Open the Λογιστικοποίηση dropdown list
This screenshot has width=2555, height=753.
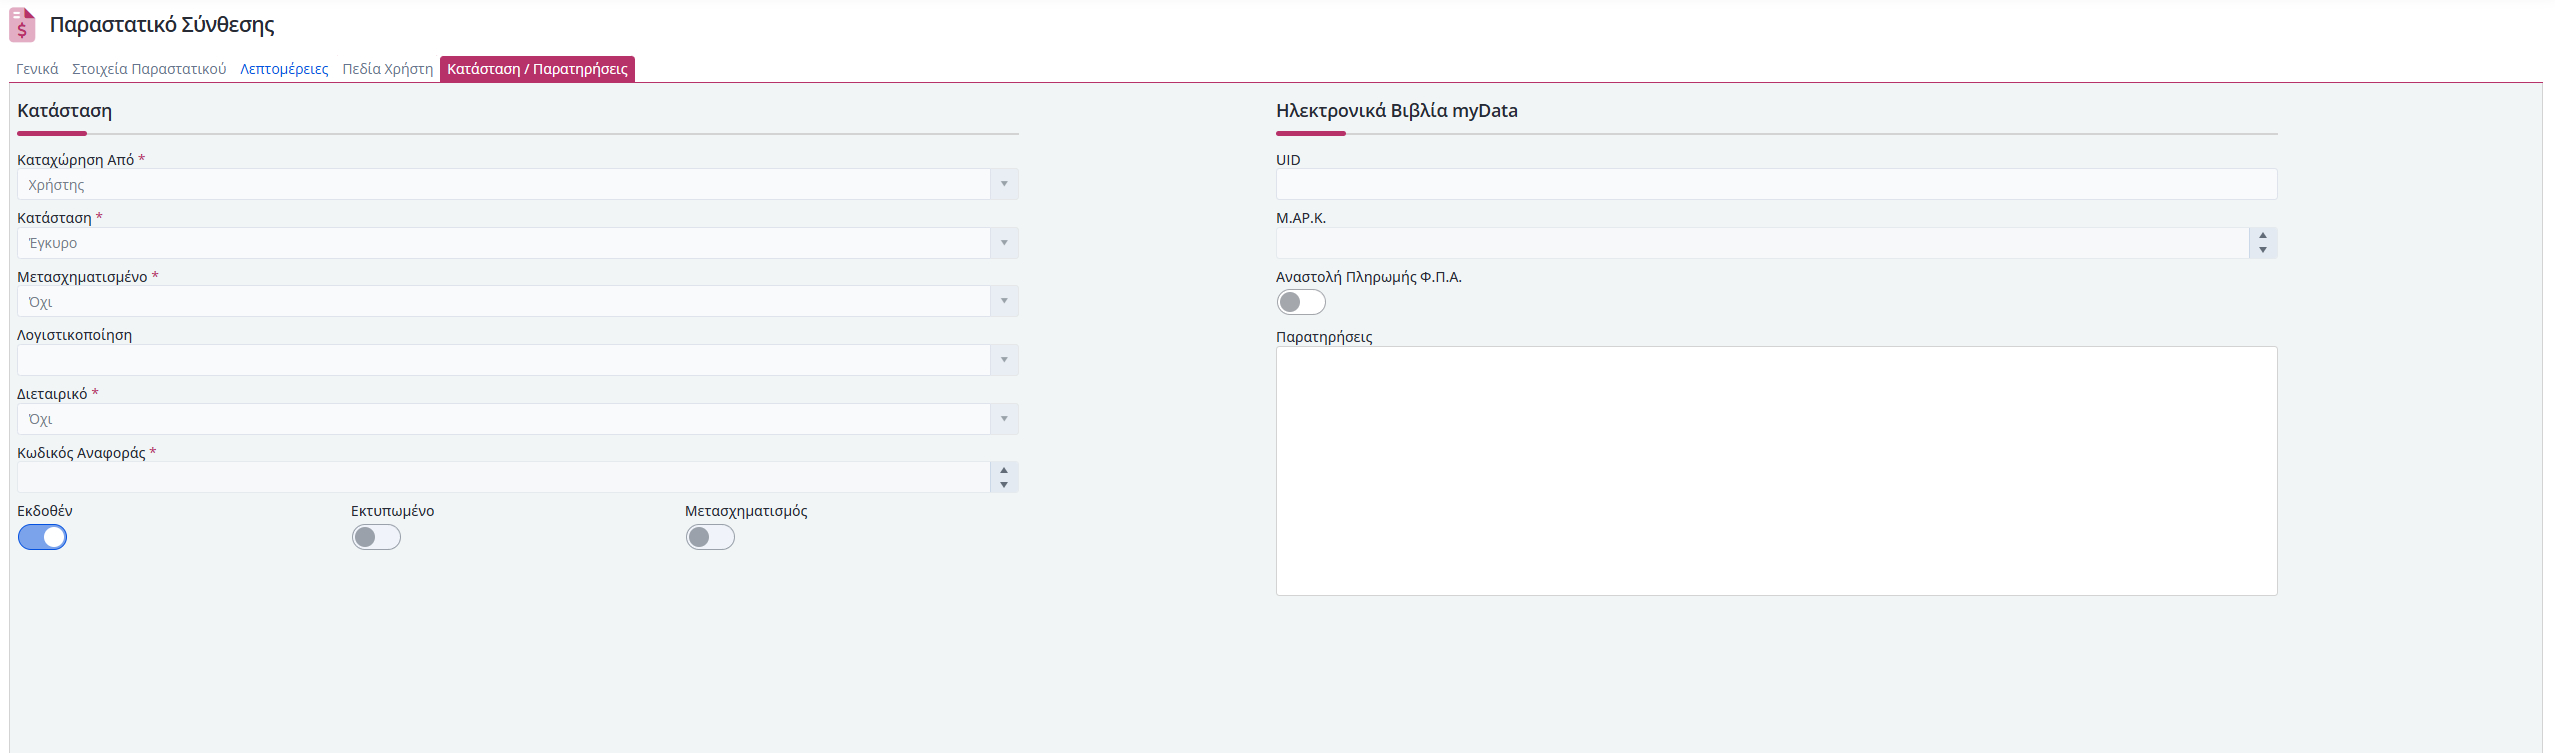point(1004,360)
